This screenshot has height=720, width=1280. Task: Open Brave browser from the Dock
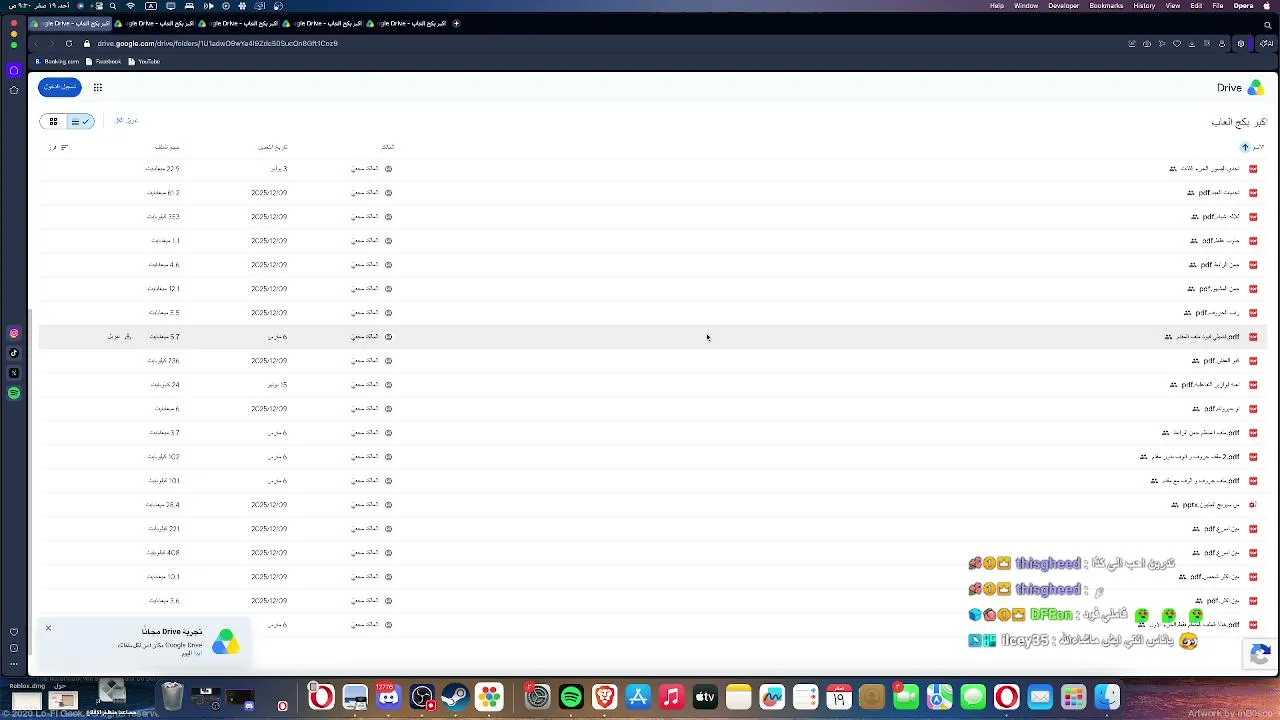[x=604, y=697]
